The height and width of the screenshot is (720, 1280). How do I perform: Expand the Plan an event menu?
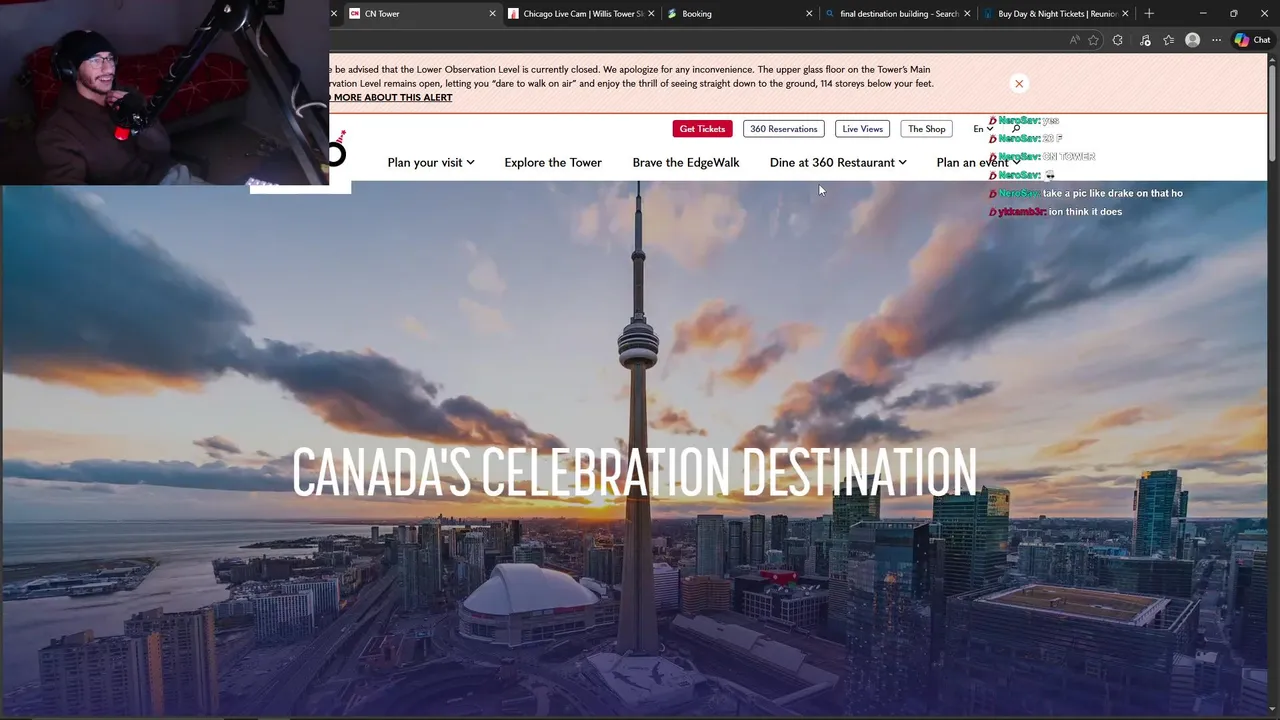(x=978, y=162)
